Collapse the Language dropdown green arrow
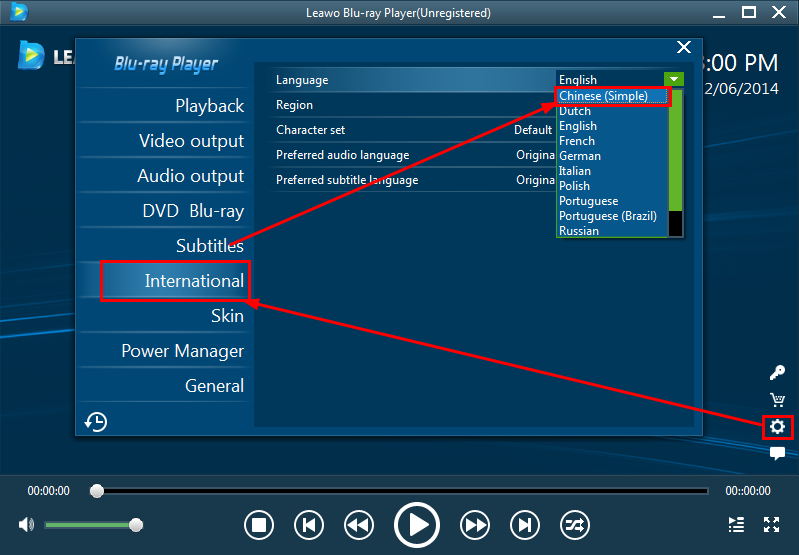 (x=674, y=79)
